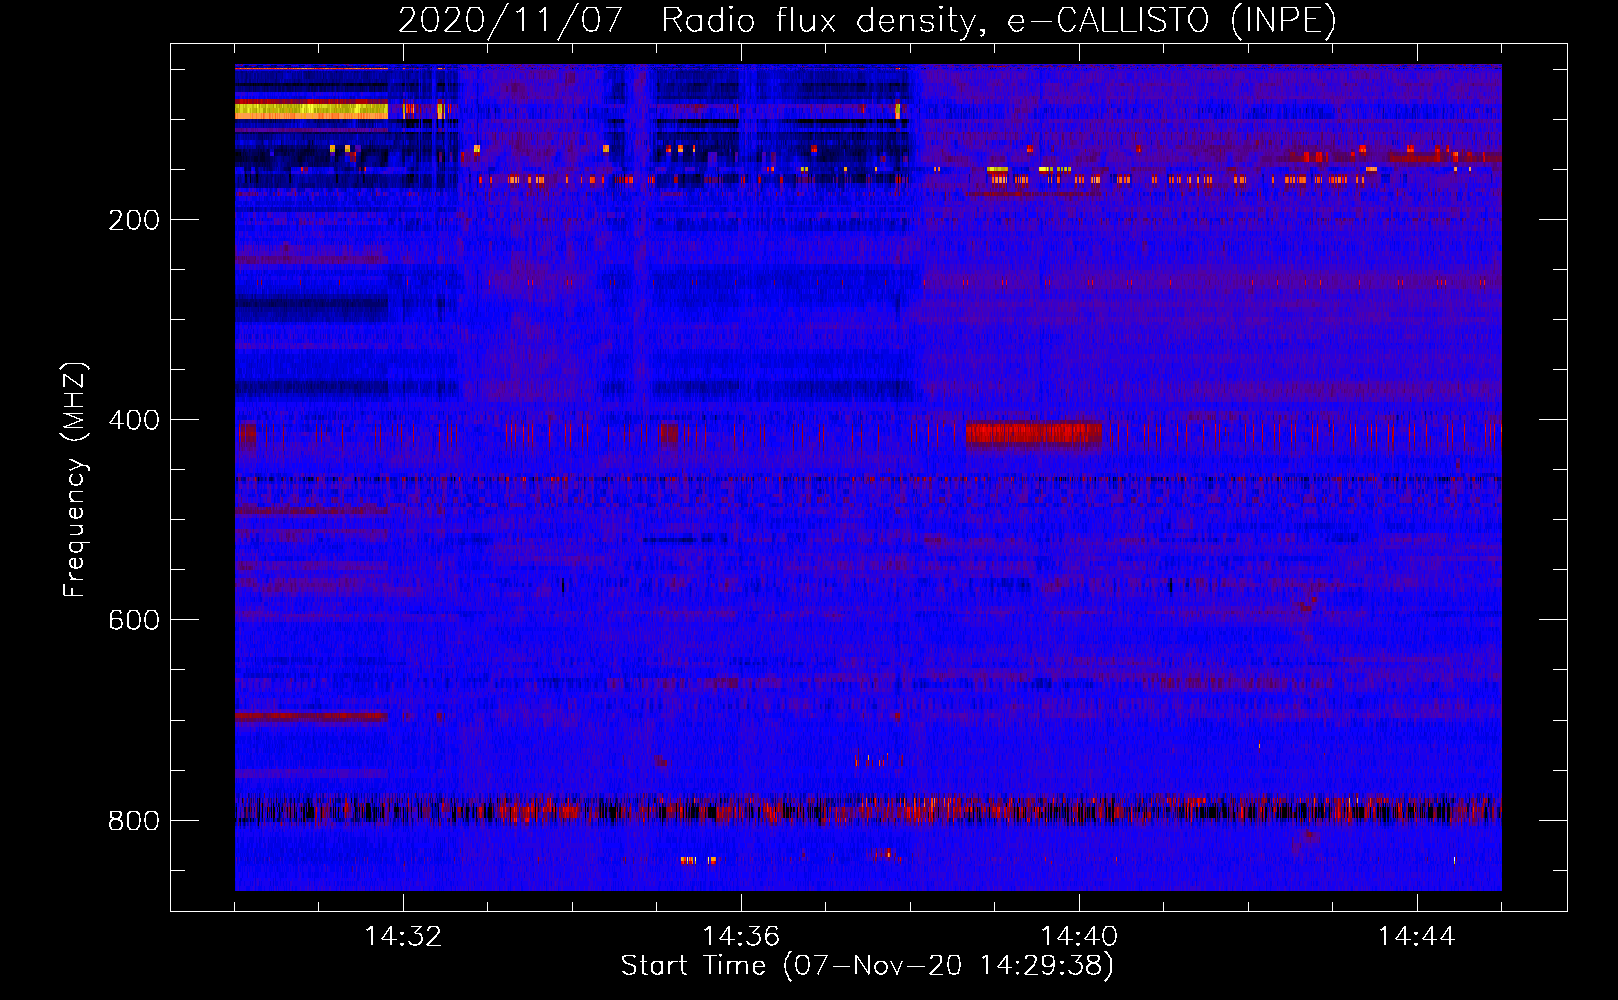1618x1000 pixels.
Task: Click the 400 frequency tick label
Action: [x=134, y=420]
